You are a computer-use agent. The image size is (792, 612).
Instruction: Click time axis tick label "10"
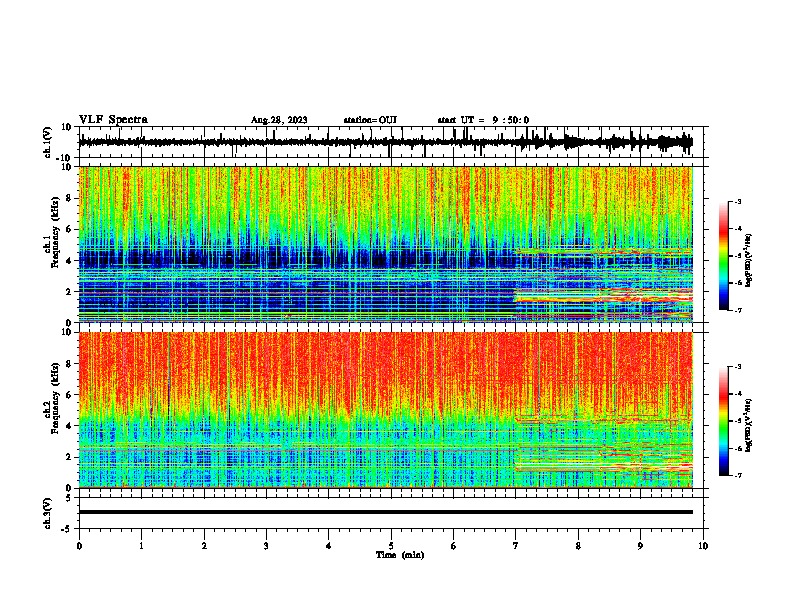(703, 545)
